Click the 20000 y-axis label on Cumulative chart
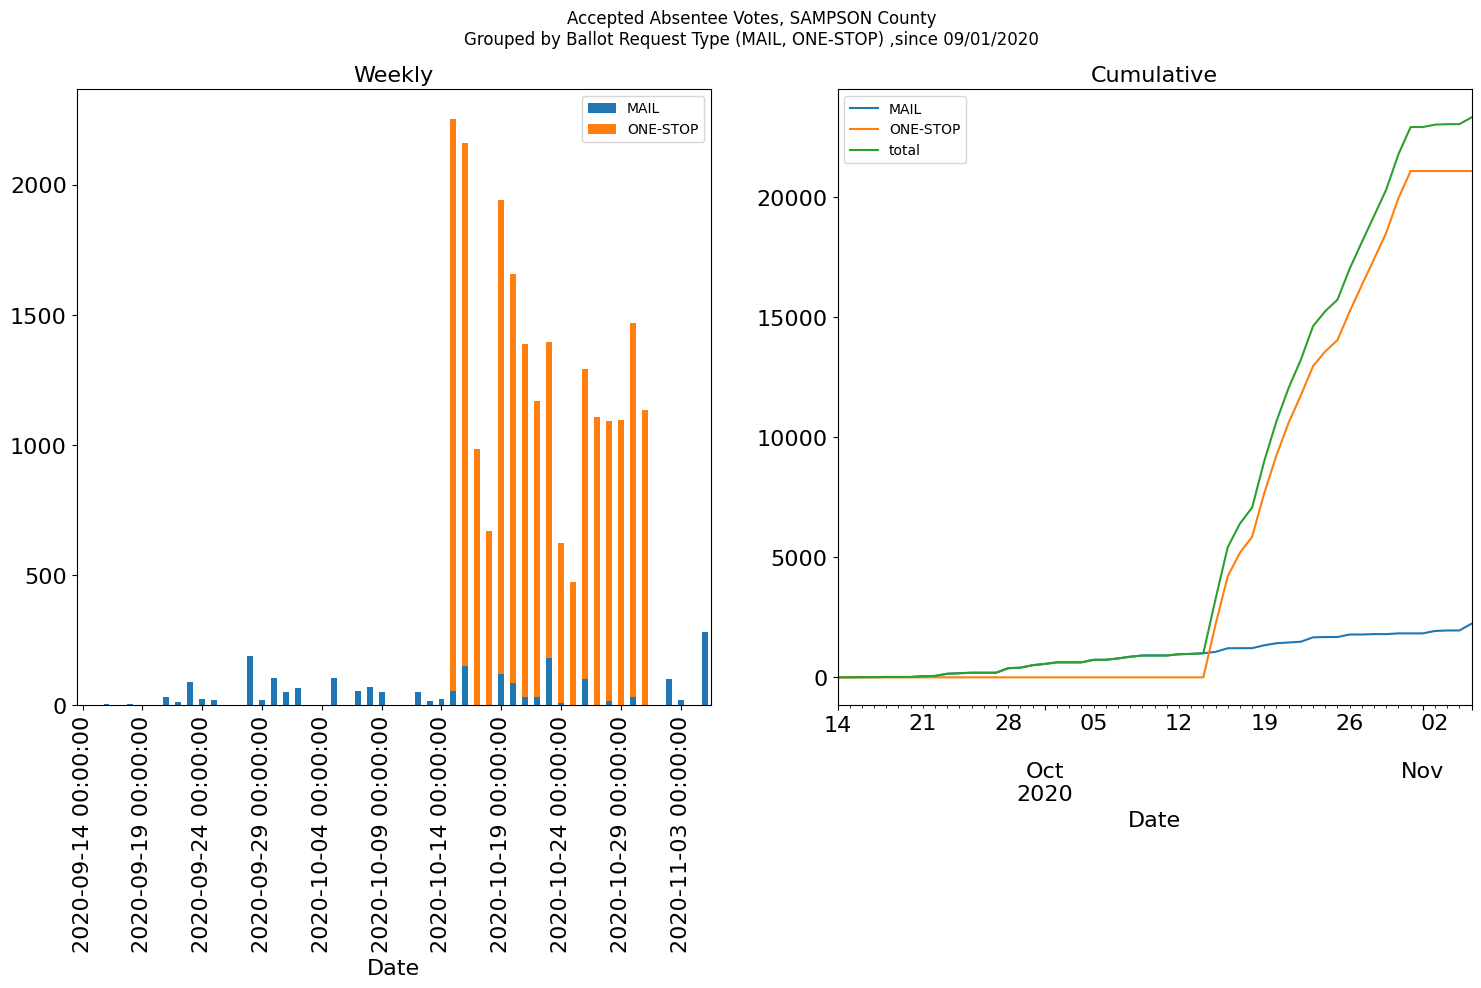The height and width of the screenshot is (988, 1481). 792,198
